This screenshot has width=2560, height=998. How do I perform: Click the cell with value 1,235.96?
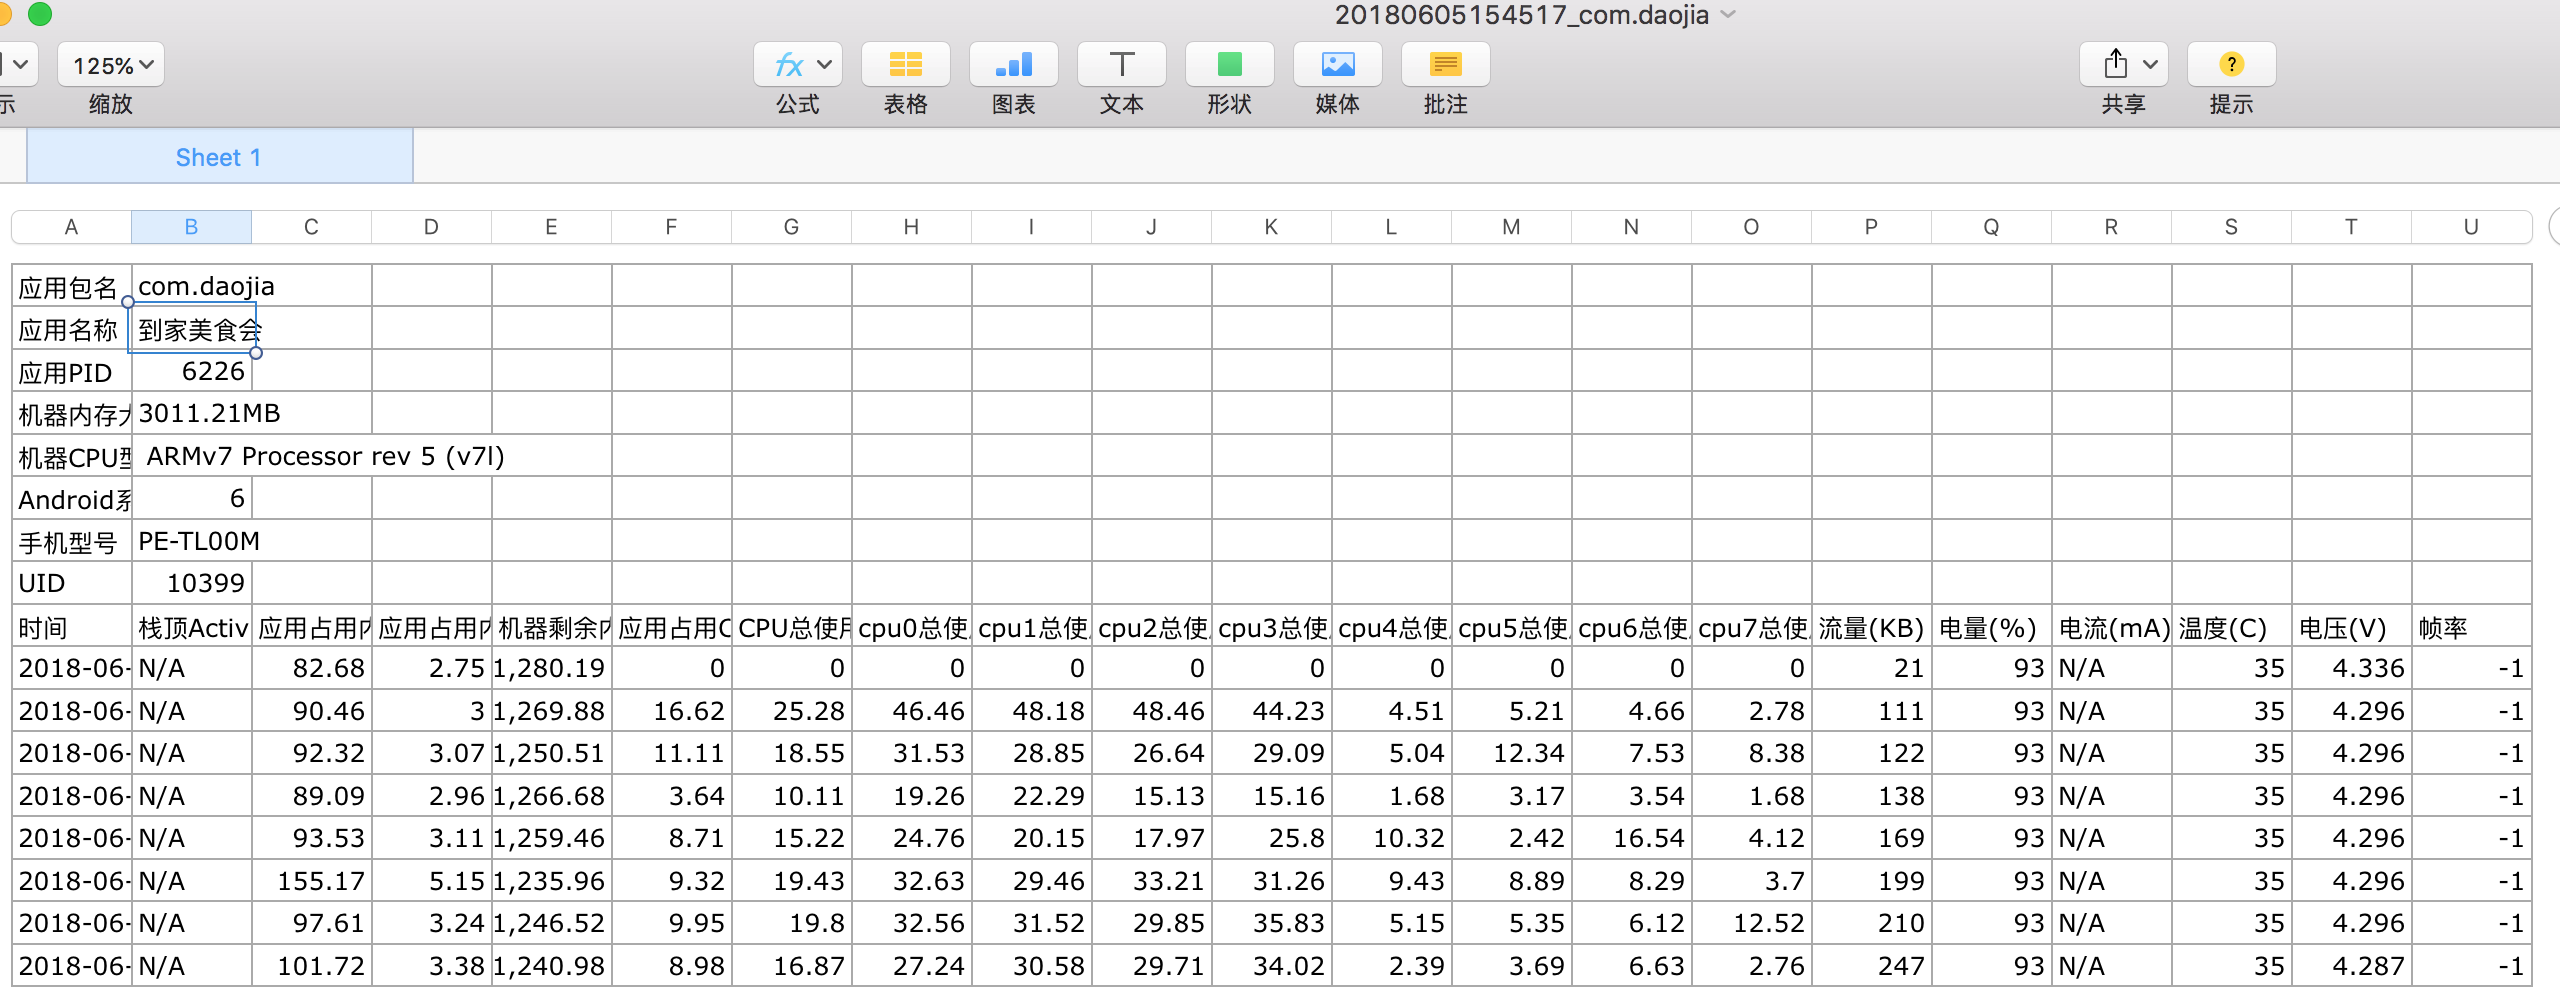(x=551, y=881)
